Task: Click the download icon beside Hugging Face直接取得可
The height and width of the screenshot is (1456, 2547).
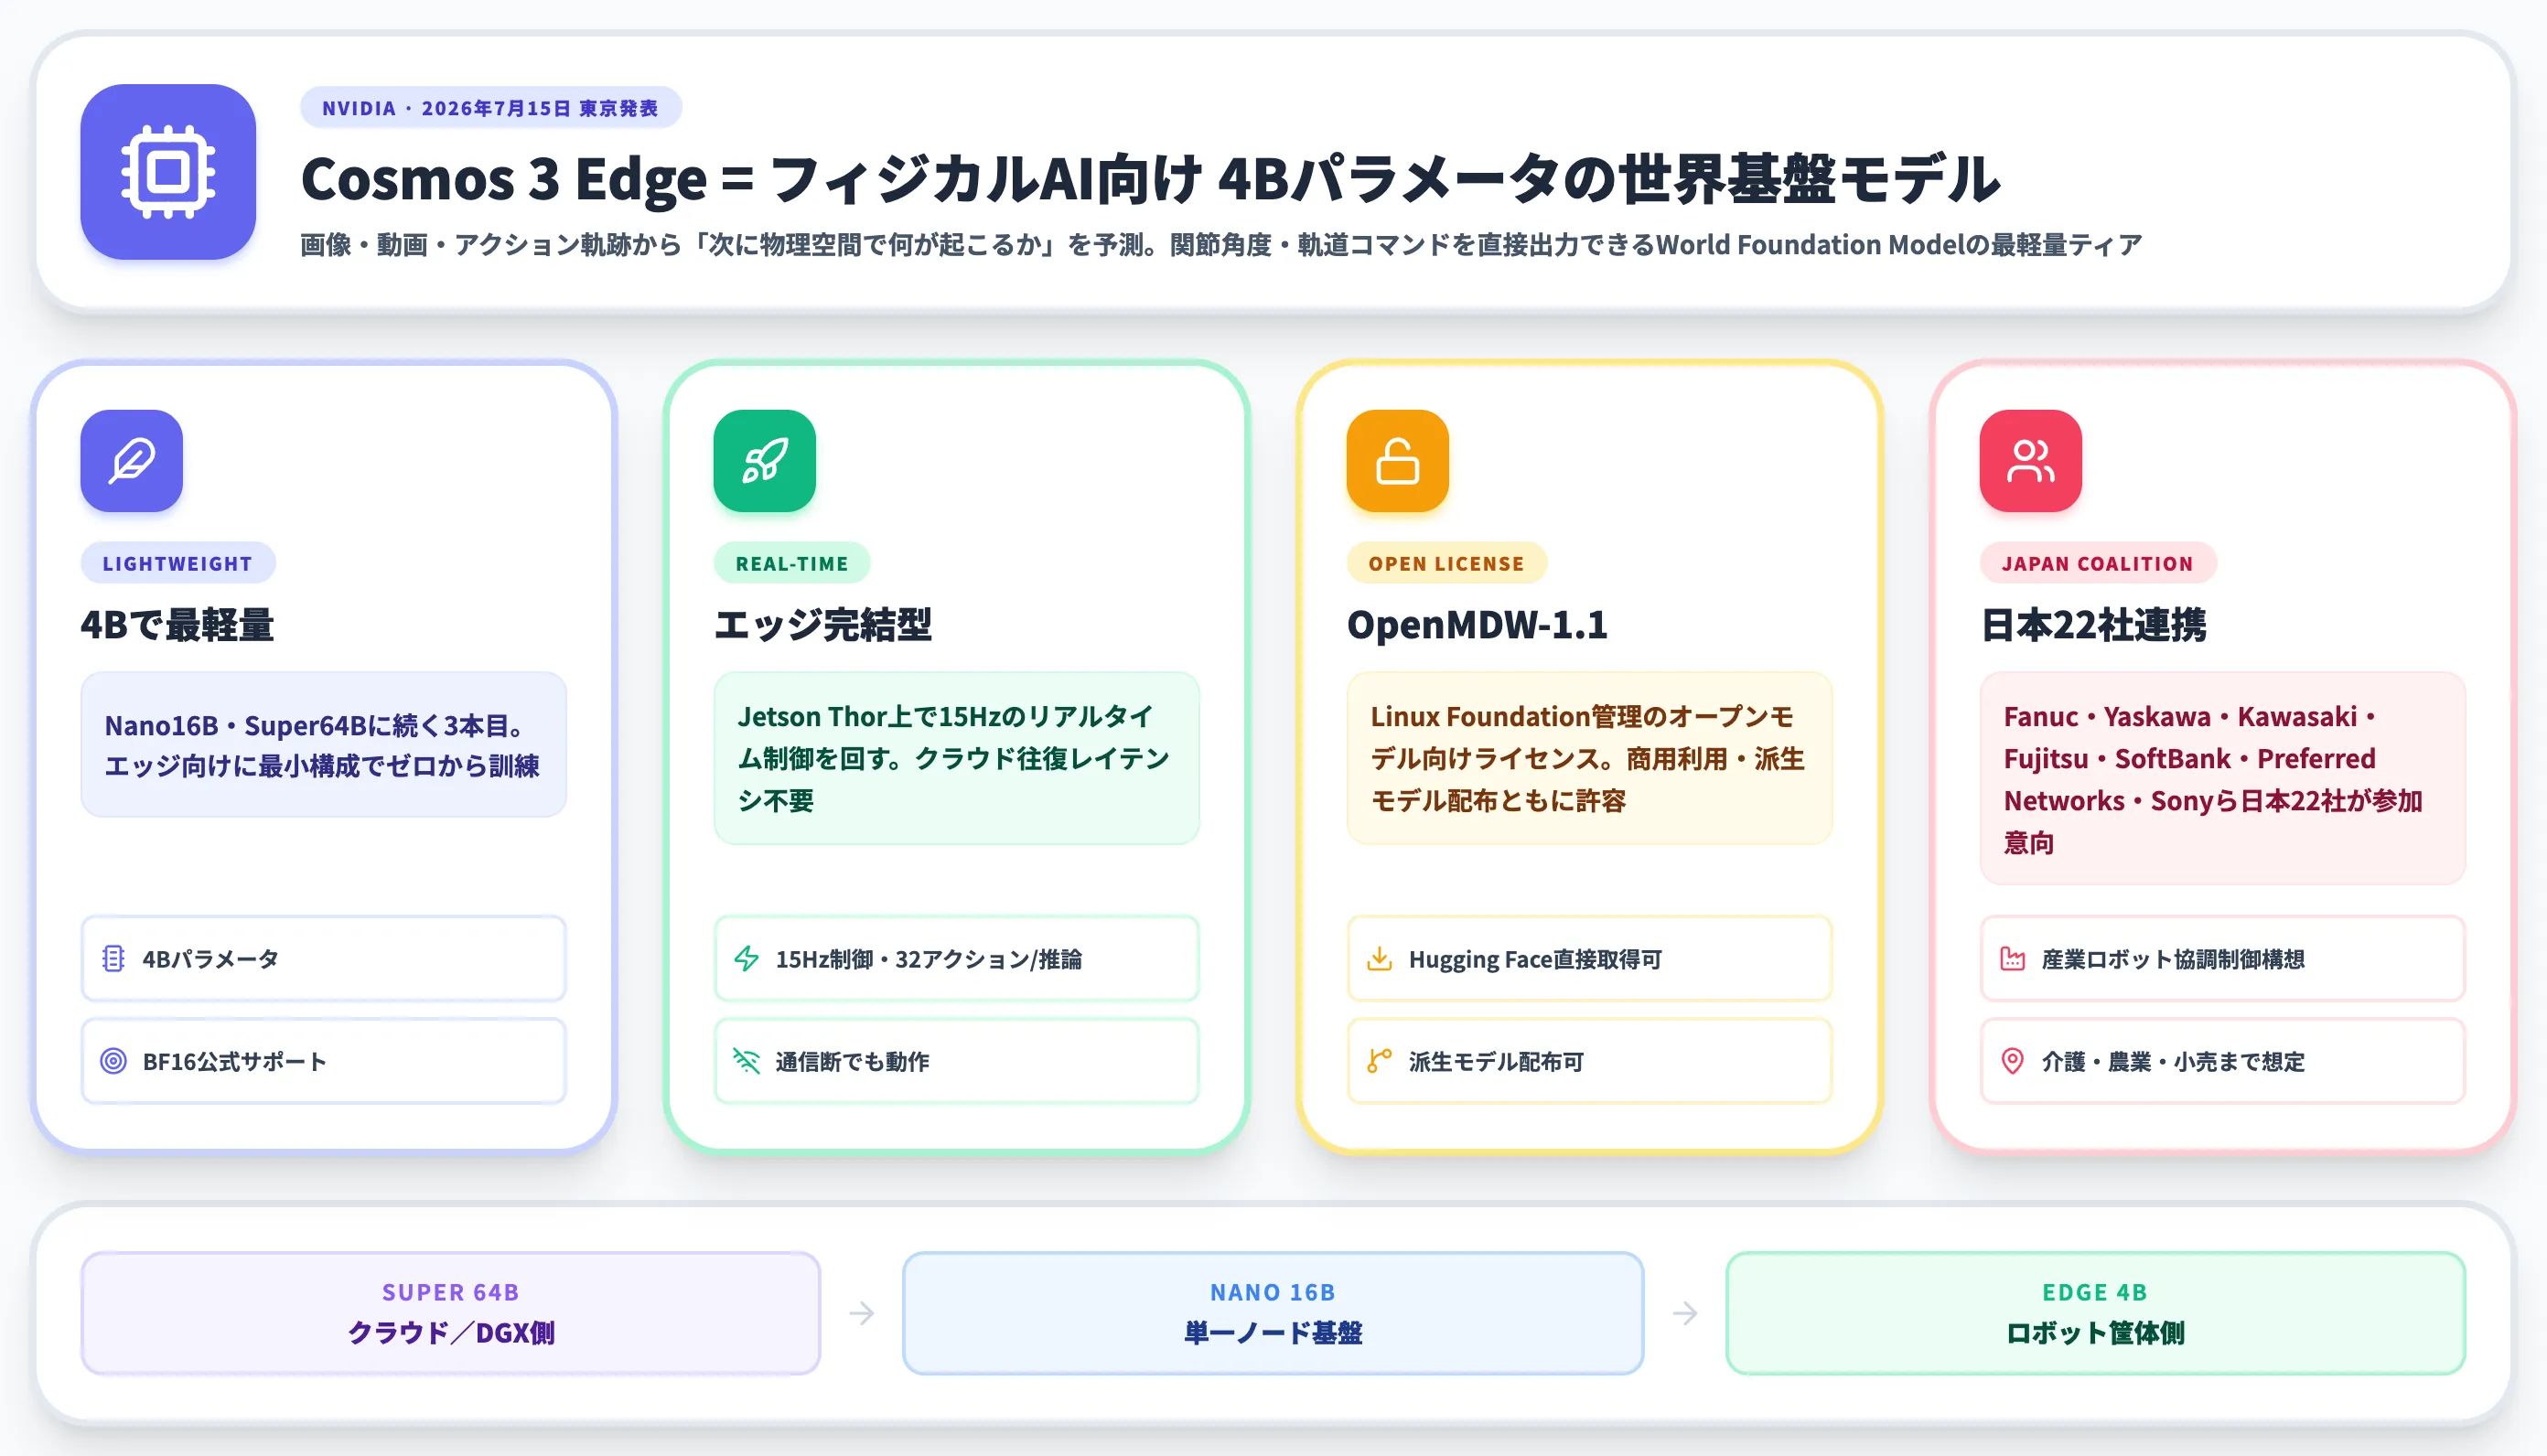Action: 1380,959
